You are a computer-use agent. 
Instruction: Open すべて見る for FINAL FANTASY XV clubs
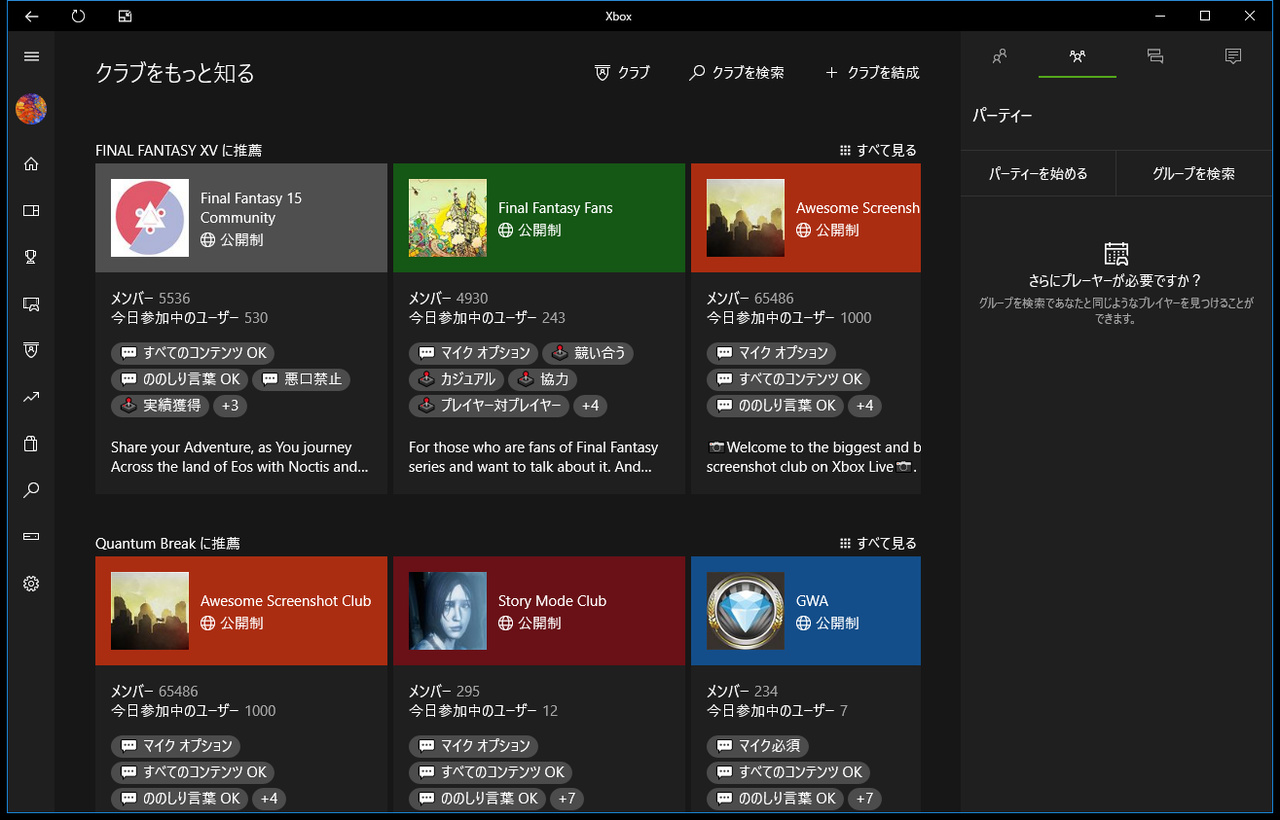[x=878, y=150]
